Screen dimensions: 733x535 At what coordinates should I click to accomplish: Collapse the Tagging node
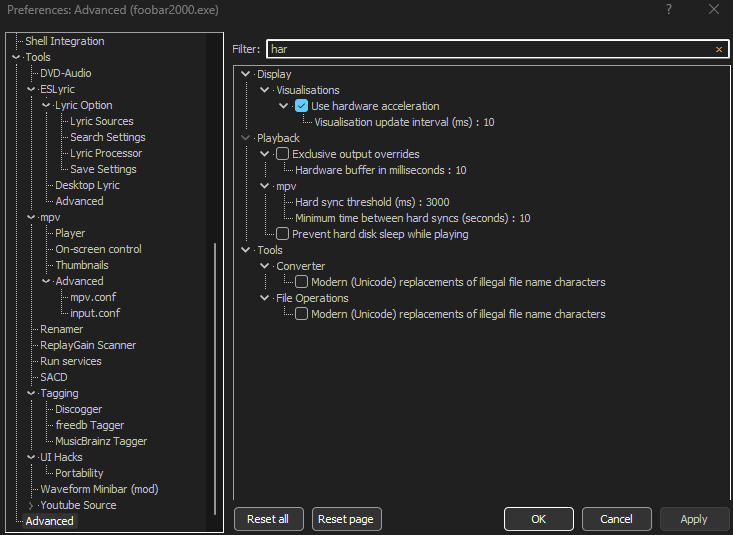(x=31, y=393)
